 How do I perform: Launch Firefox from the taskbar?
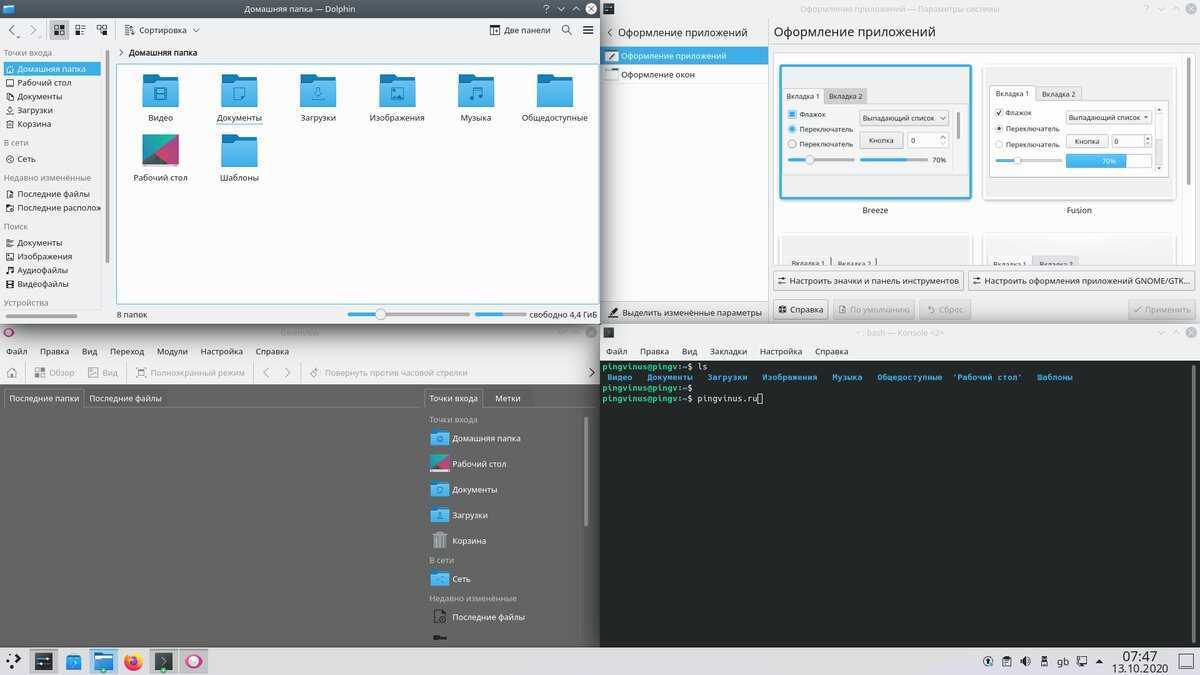(x=133, y=661)
